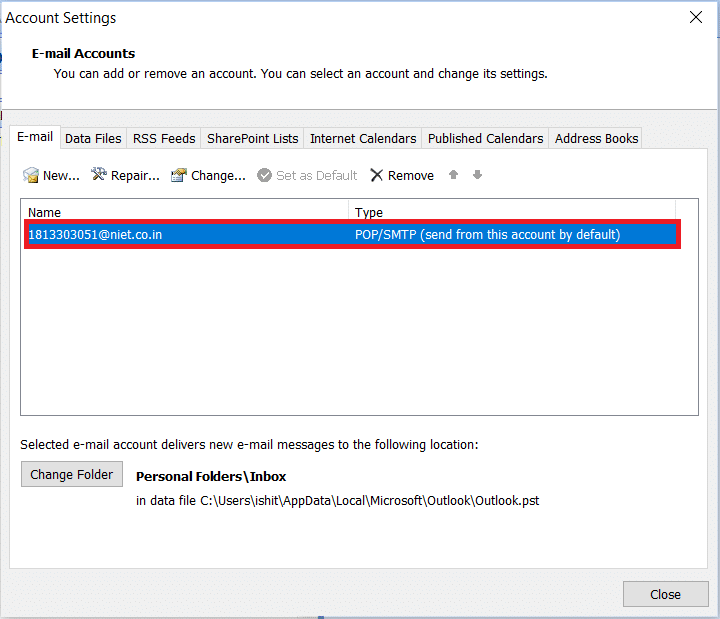This screenshot has width=720, height=619.
Task: Click the Name column header
Action: pos(45,212)
